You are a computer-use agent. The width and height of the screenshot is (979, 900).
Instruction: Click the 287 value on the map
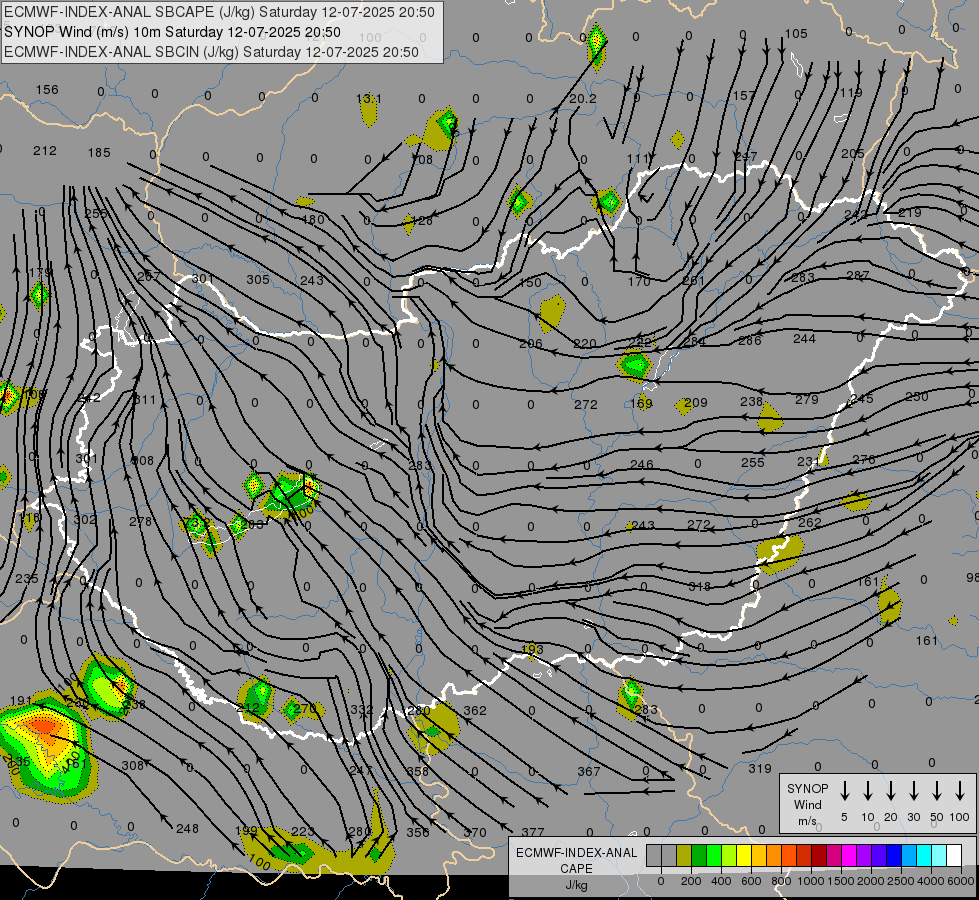pos(857,275)
